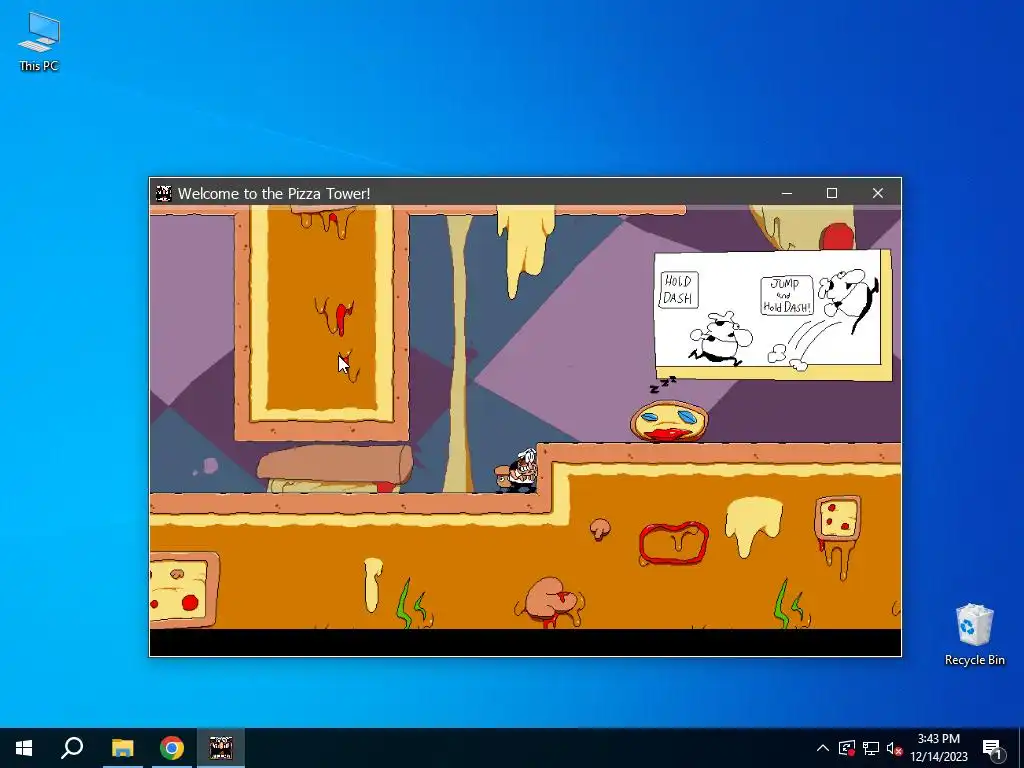This screenshot has width=1024, height=768.
Task: Open the taskbar search magnifier
Action: point(72,748)
